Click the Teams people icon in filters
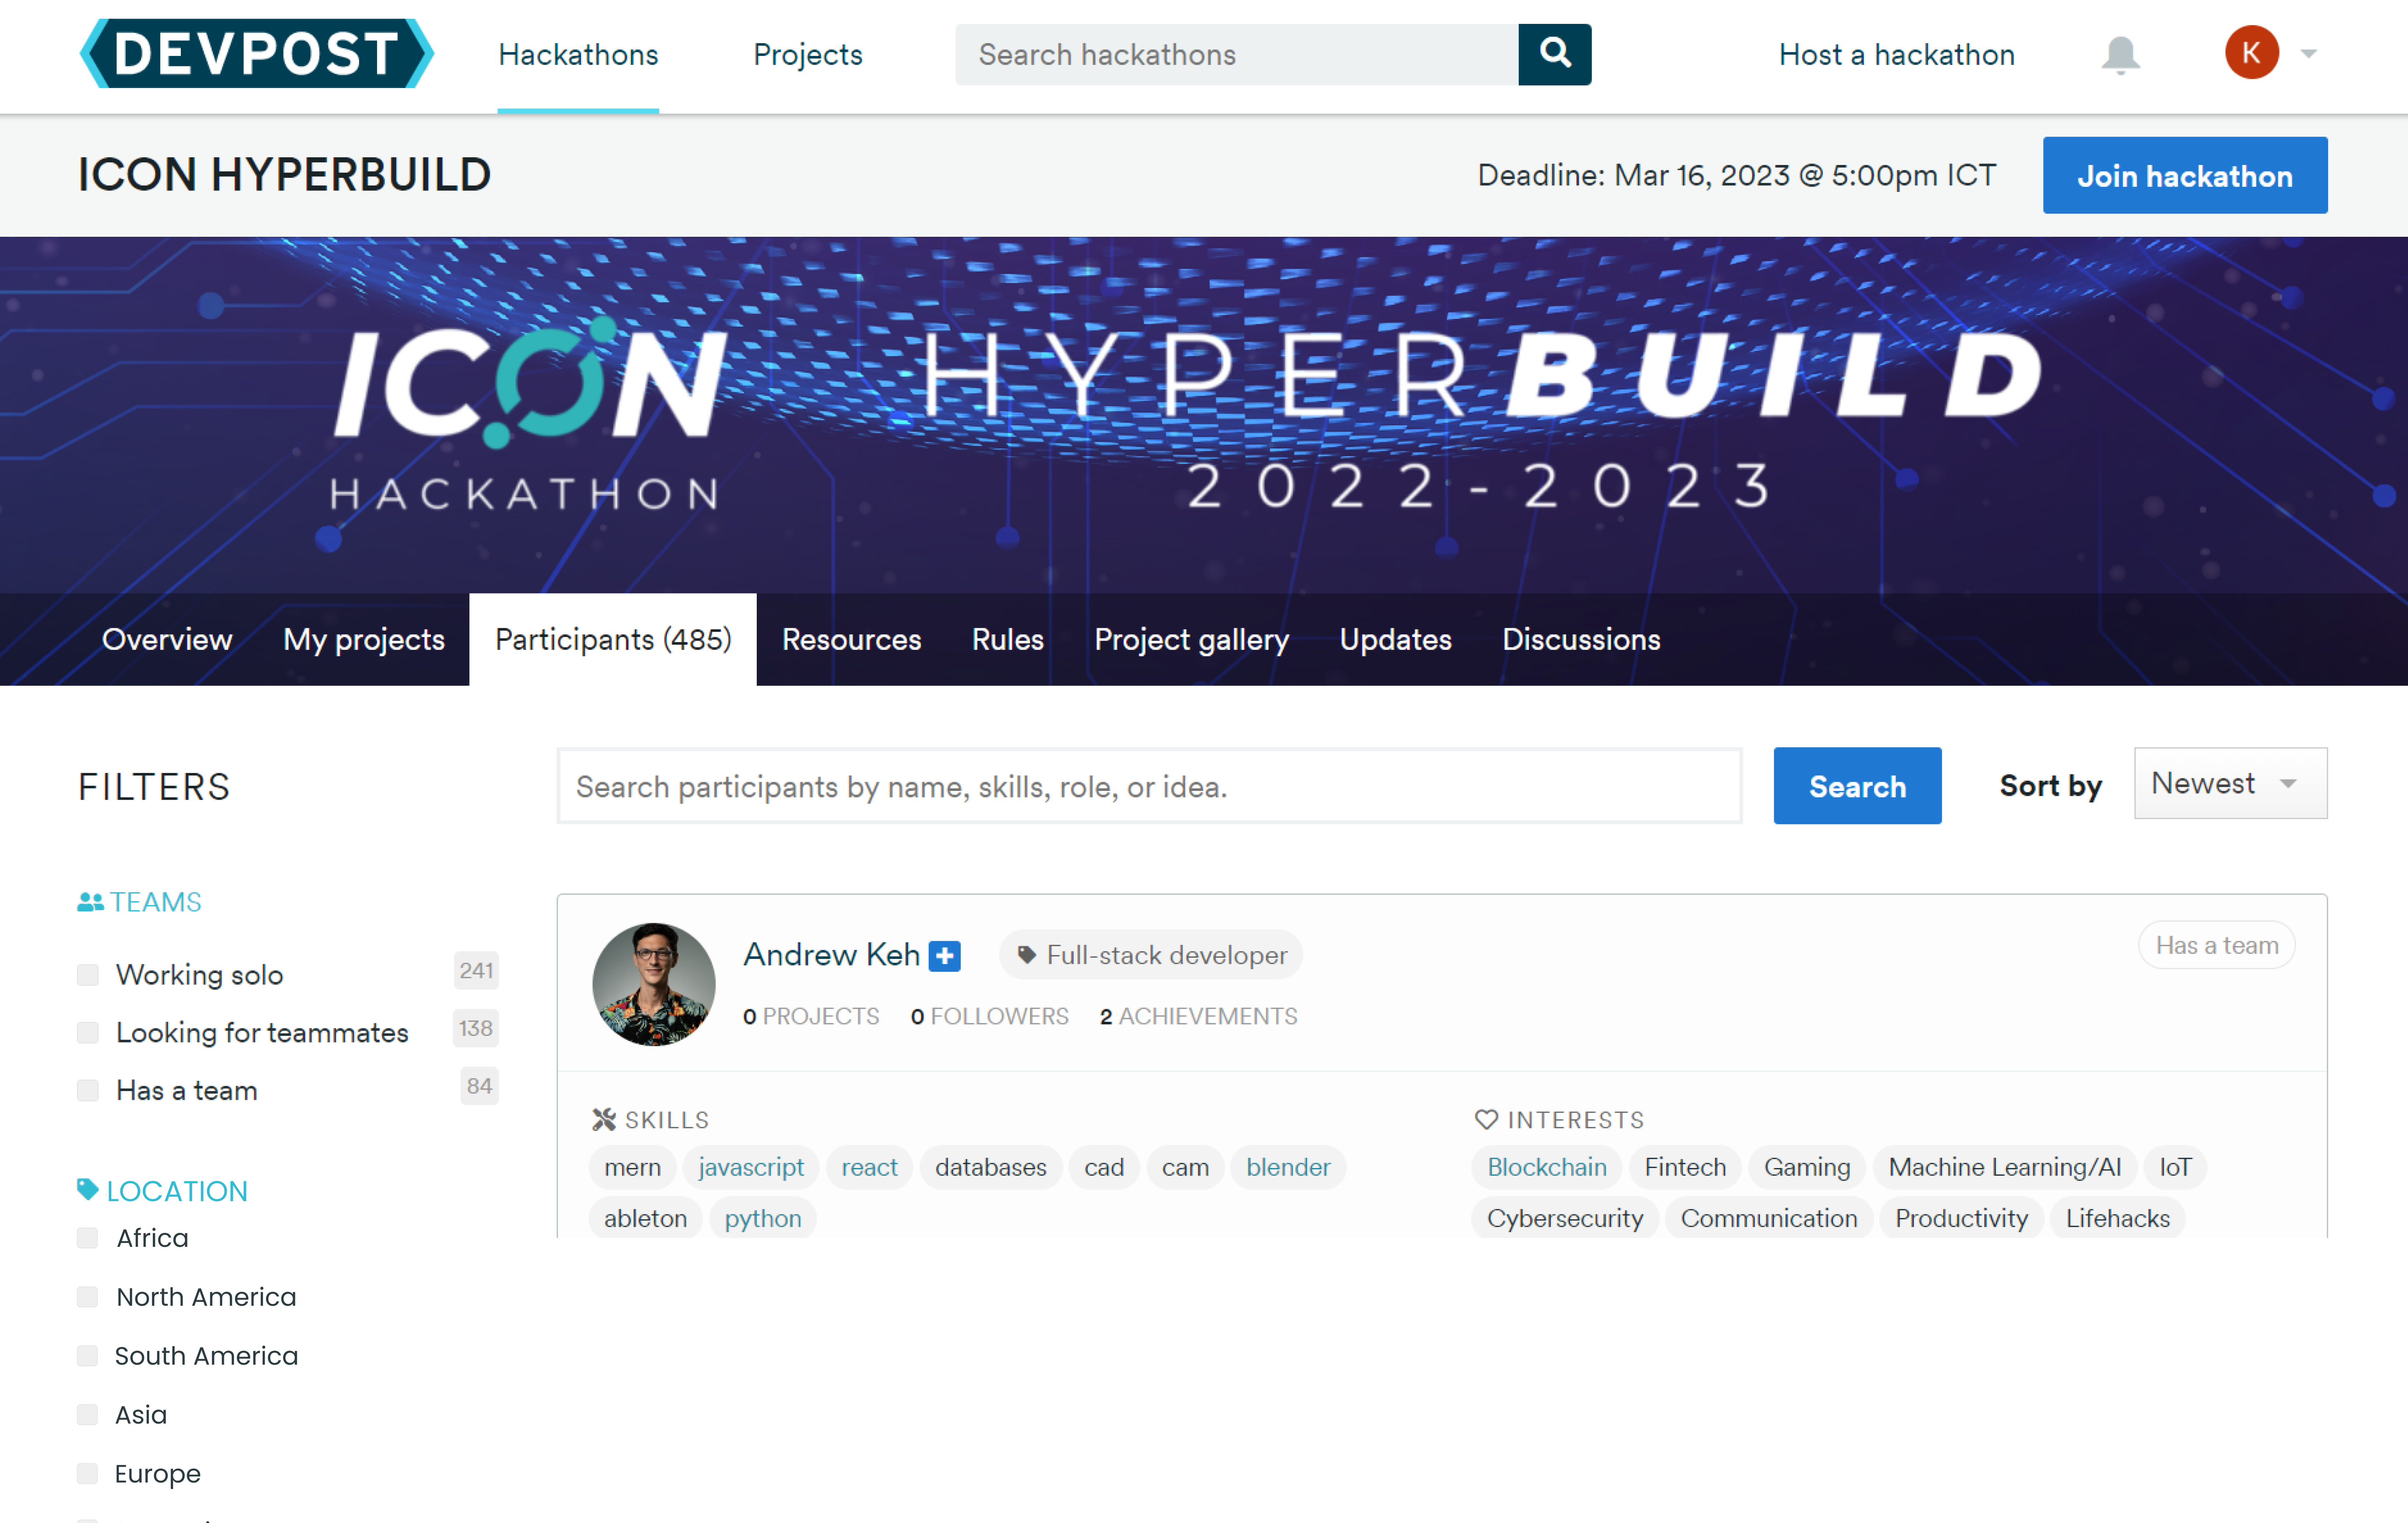2408x1523 pixels. click(90, 902)
